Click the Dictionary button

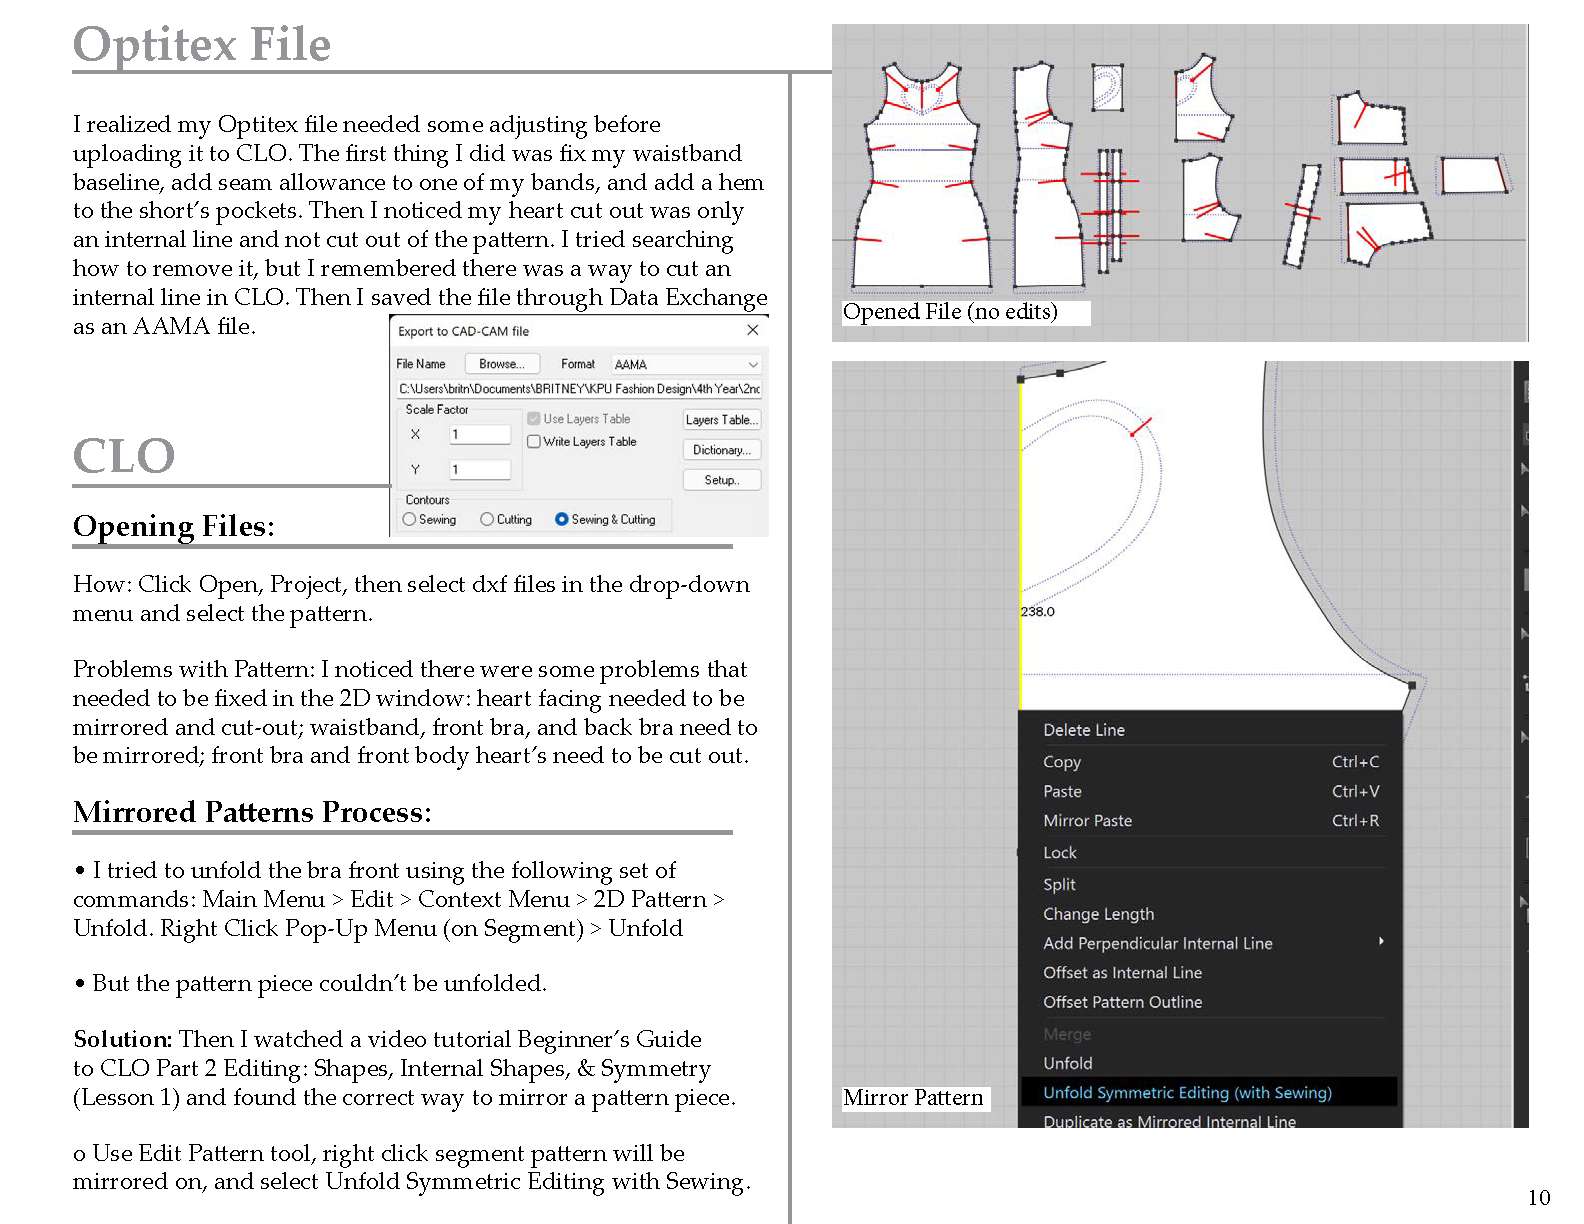722,450
